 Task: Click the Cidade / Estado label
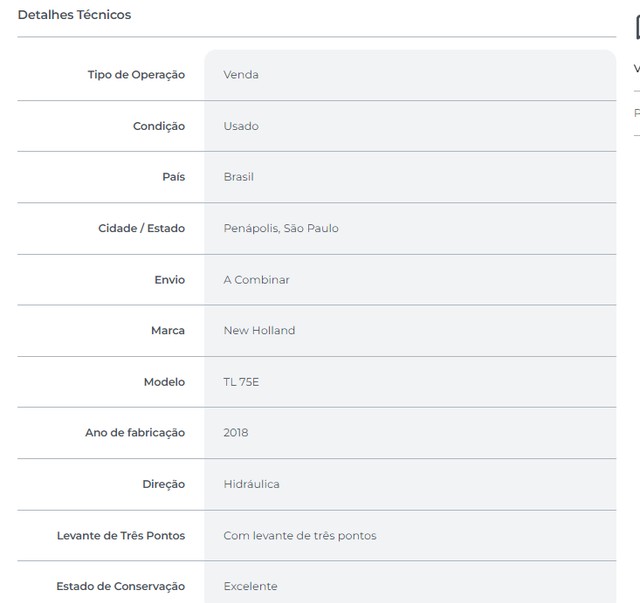141,228
